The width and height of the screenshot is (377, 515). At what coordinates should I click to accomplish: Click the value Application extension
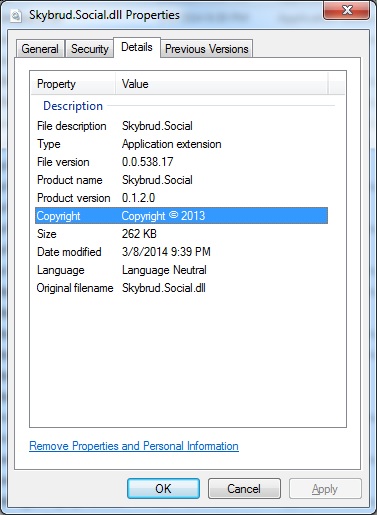(x=172, y=144)
